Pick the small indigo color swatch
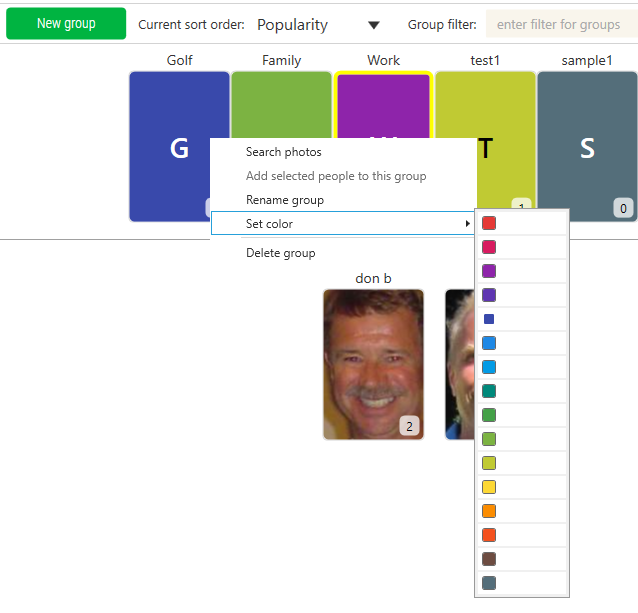 tap(489, 319)
